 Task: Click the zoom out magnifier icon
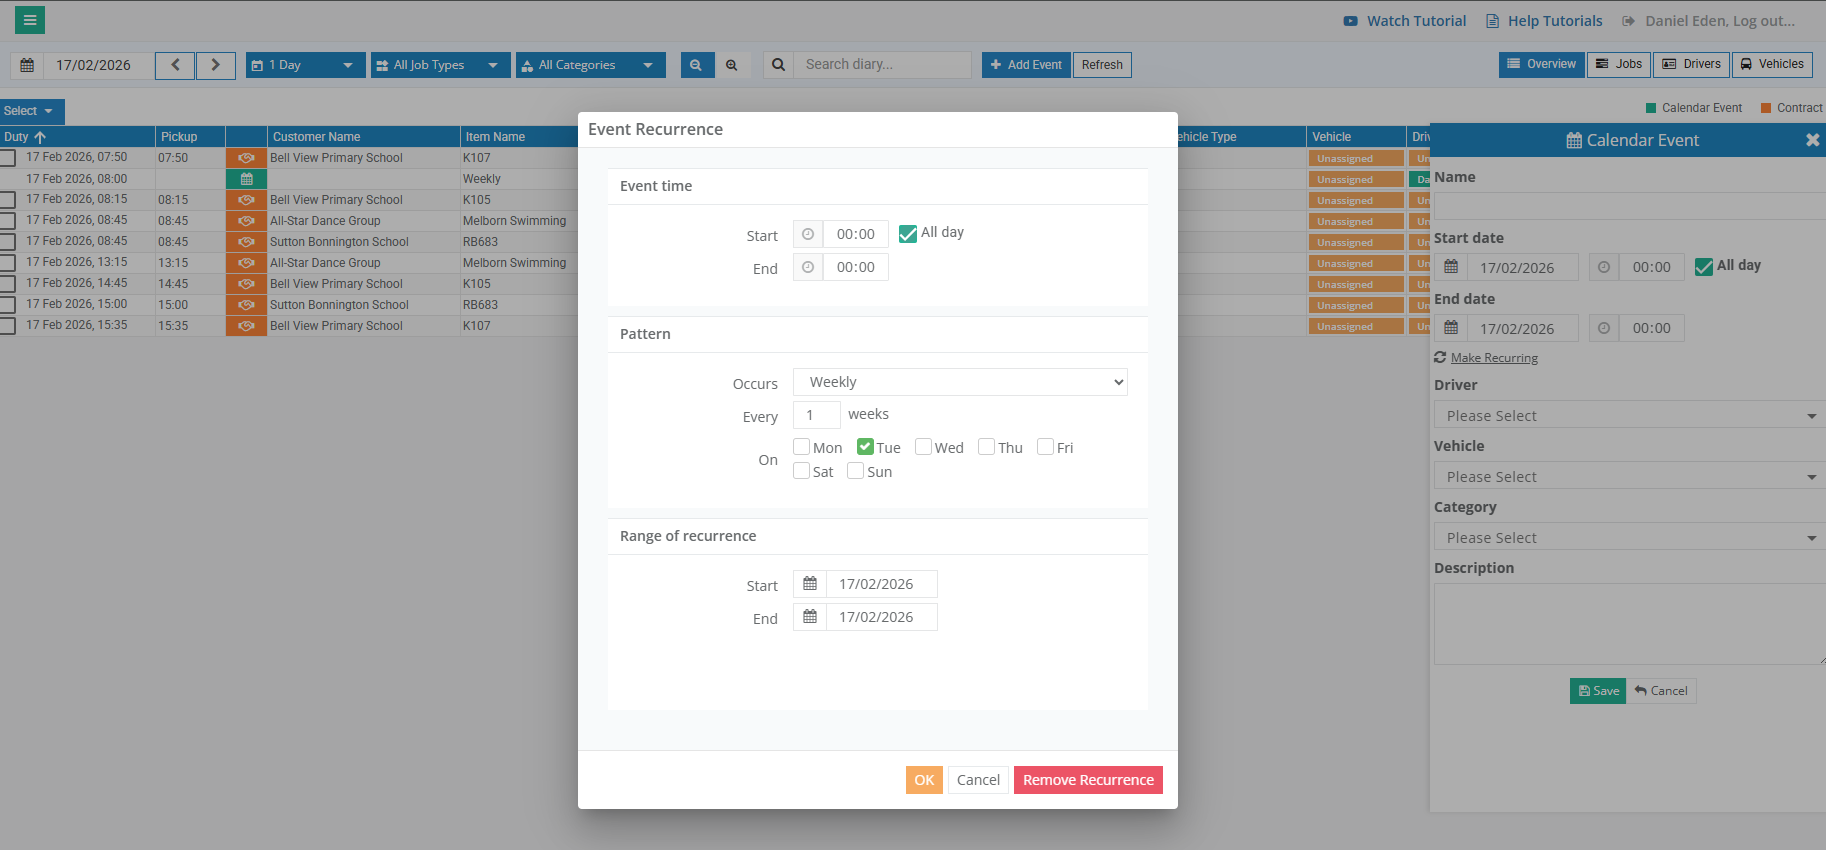[696, 65]
